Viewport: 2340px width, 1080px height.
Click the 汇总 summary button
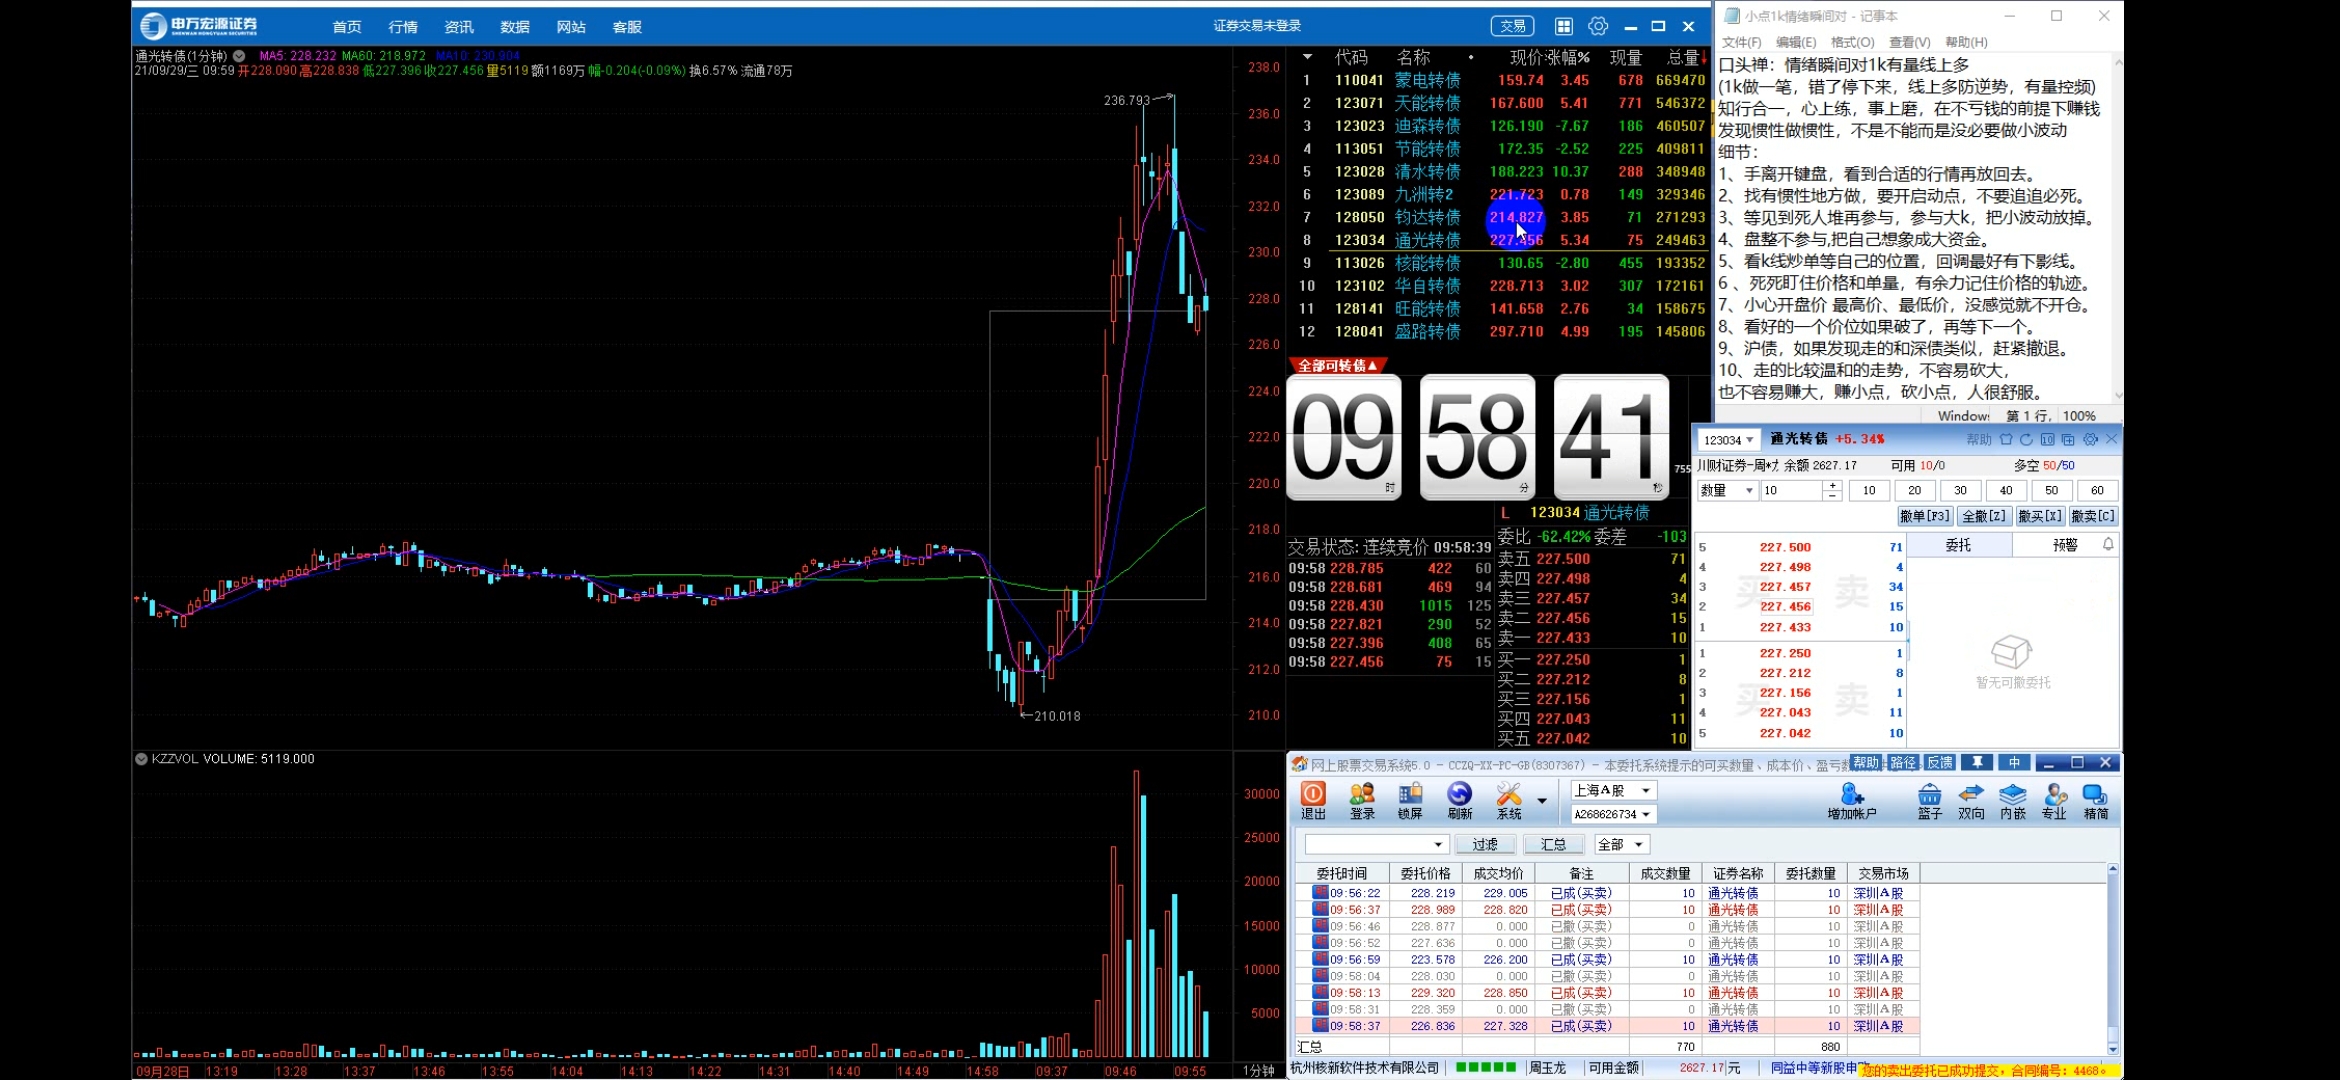[x=1553, y=845]
